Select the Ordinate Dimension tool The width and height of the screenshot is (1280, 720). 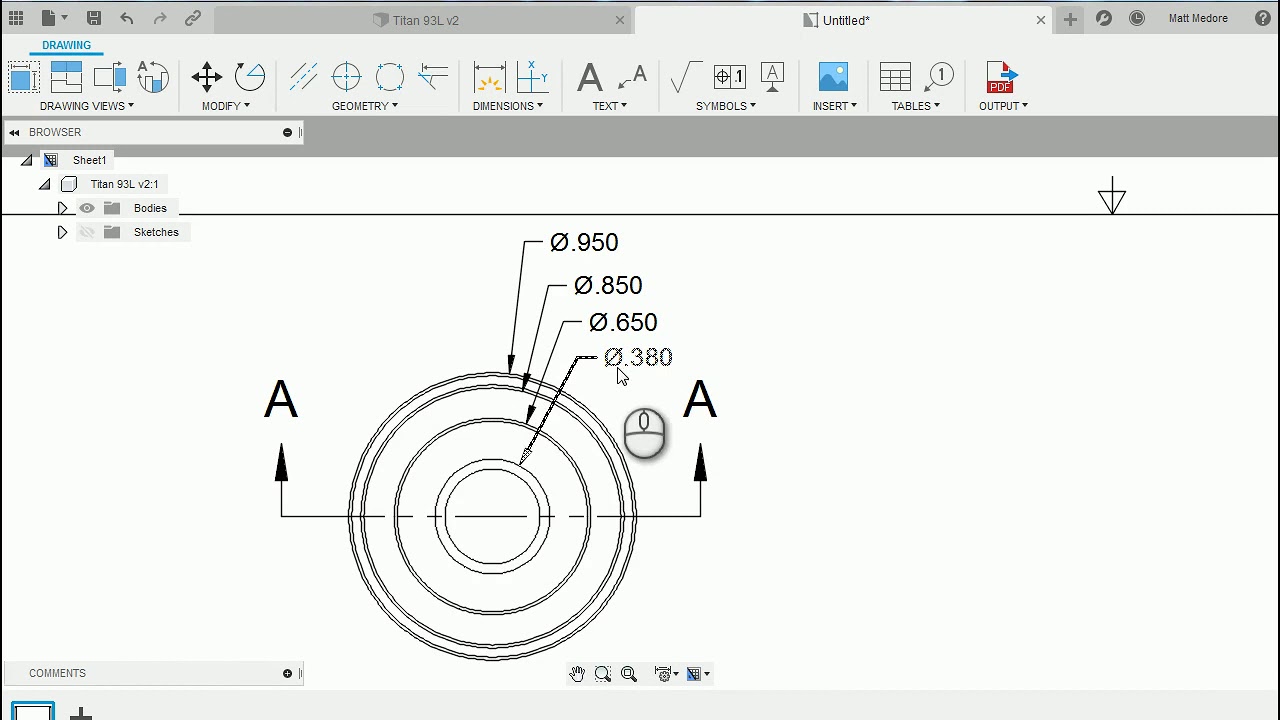pyautogui.click(x=532, y=77)
